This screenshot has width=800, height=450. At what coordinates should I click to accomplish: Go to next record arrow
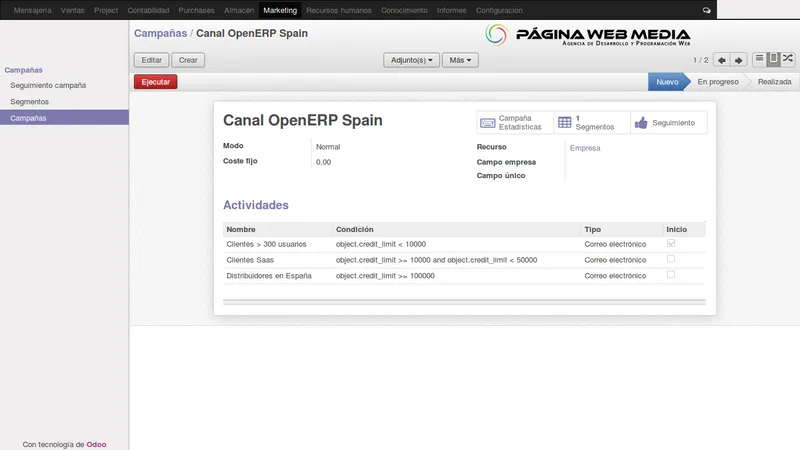[738, 60]
